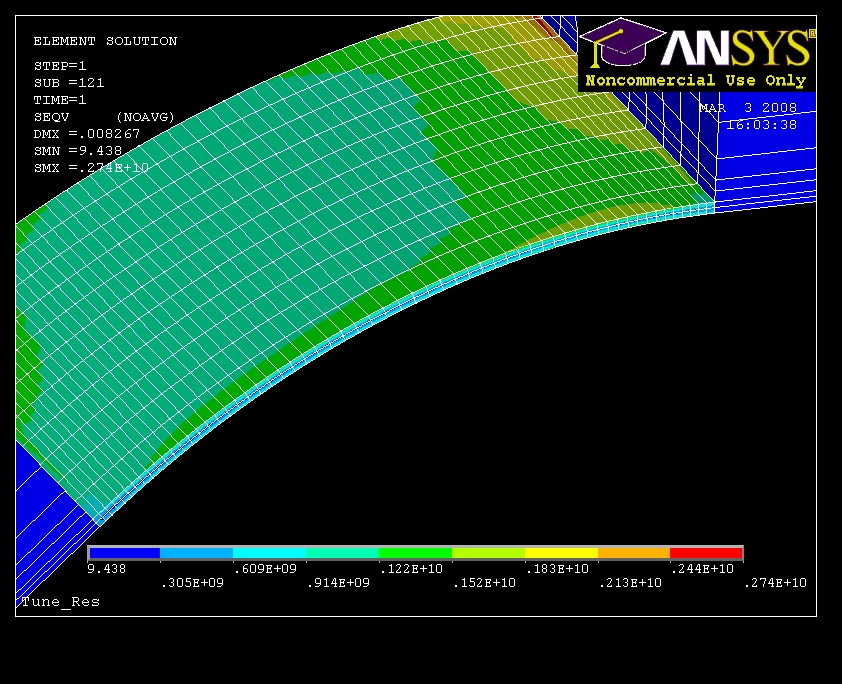This screenshot has height=684, width=842.
Task: Select the .122E+10 legend value
Action: pos(411,569)
